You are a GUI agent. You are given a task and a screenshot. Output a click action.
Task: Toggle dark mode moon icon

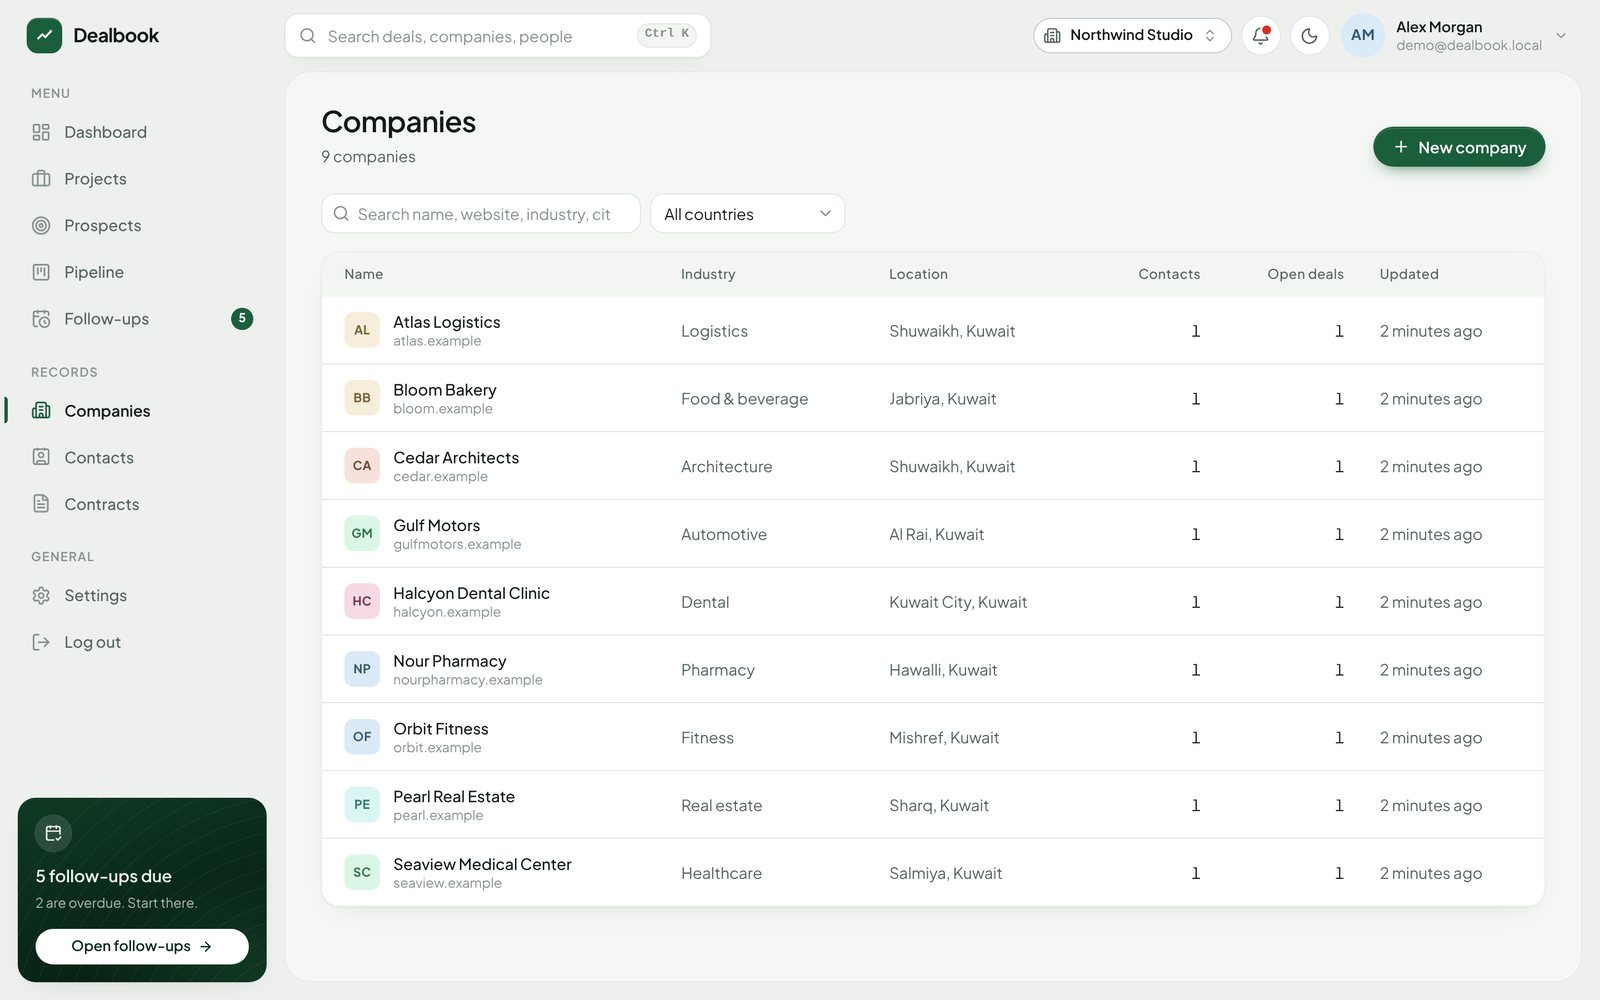coord(1309,36)
